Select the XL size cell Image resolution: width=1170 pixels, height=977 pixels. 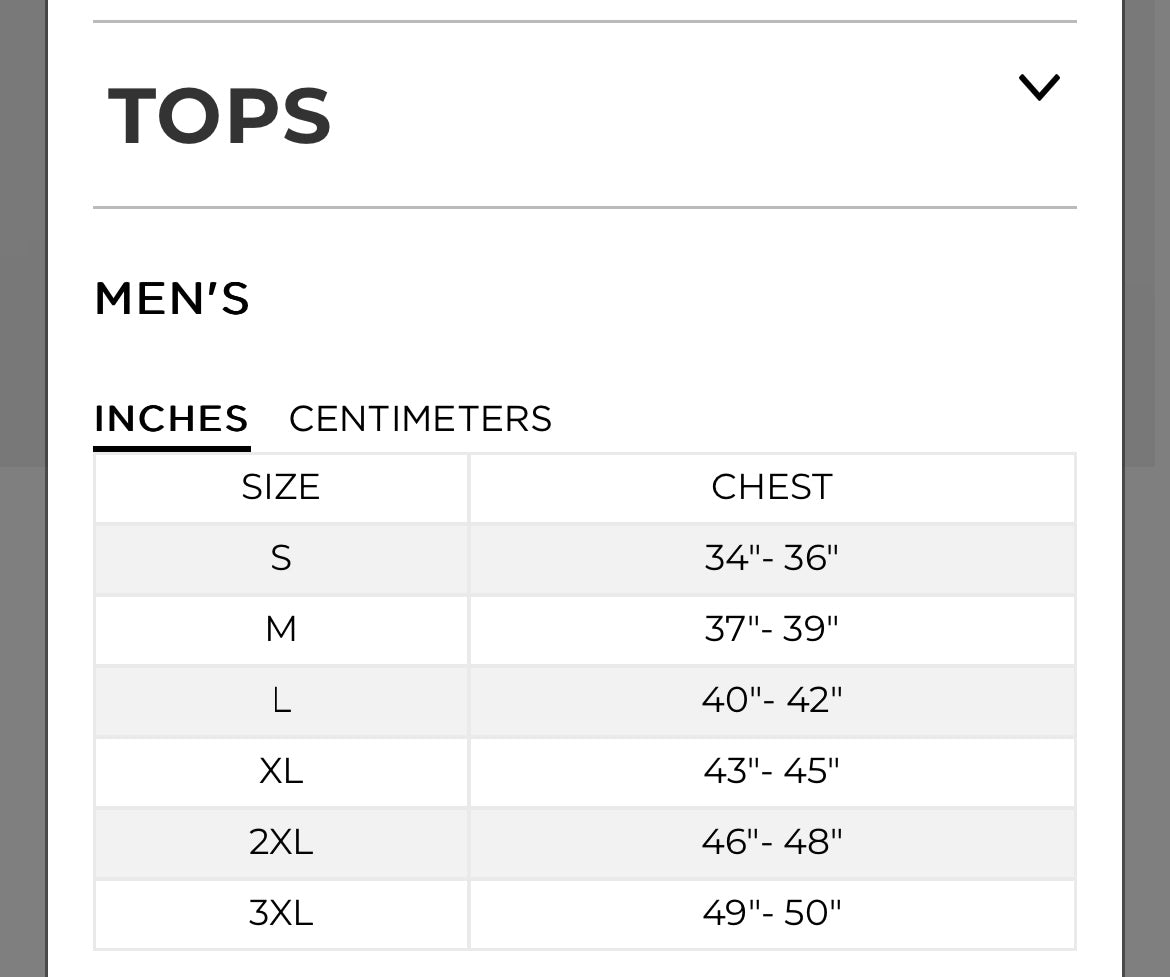(281, 771)
